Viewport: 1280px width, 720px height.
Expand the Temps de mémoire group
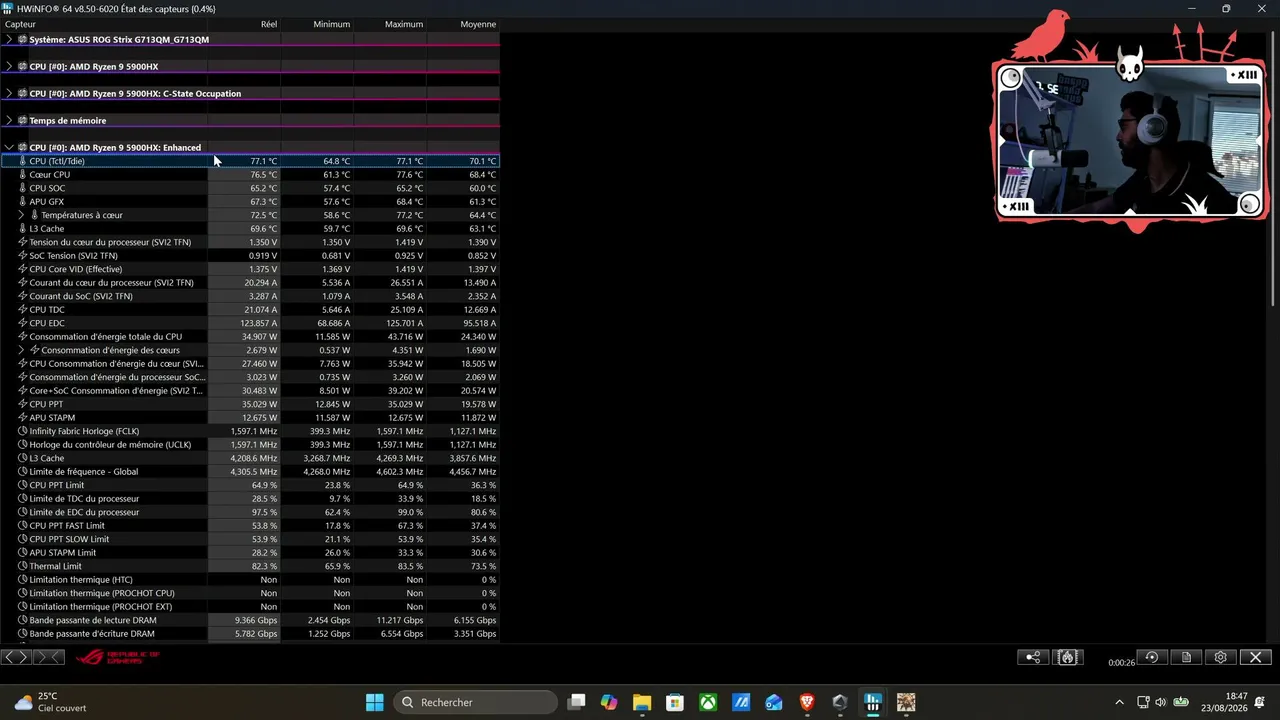pos(9,121)
